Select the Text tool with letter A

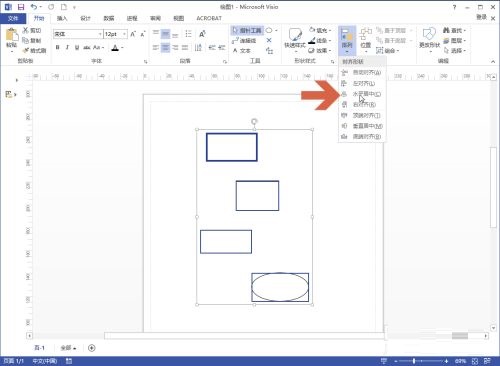242,50
